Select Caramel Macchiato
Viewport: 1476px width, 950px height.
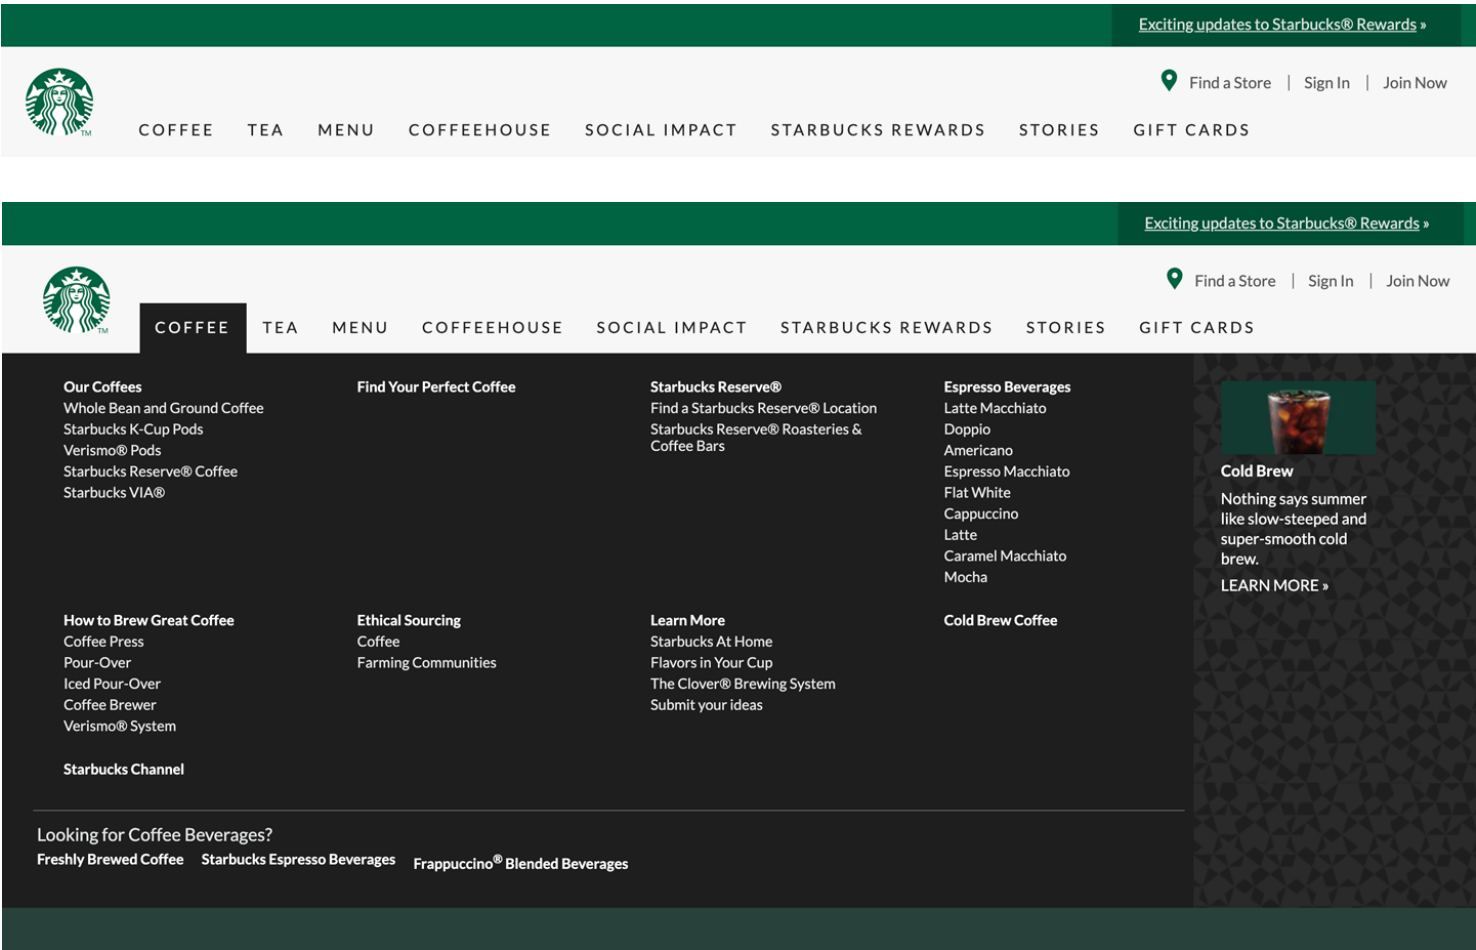1005,556
